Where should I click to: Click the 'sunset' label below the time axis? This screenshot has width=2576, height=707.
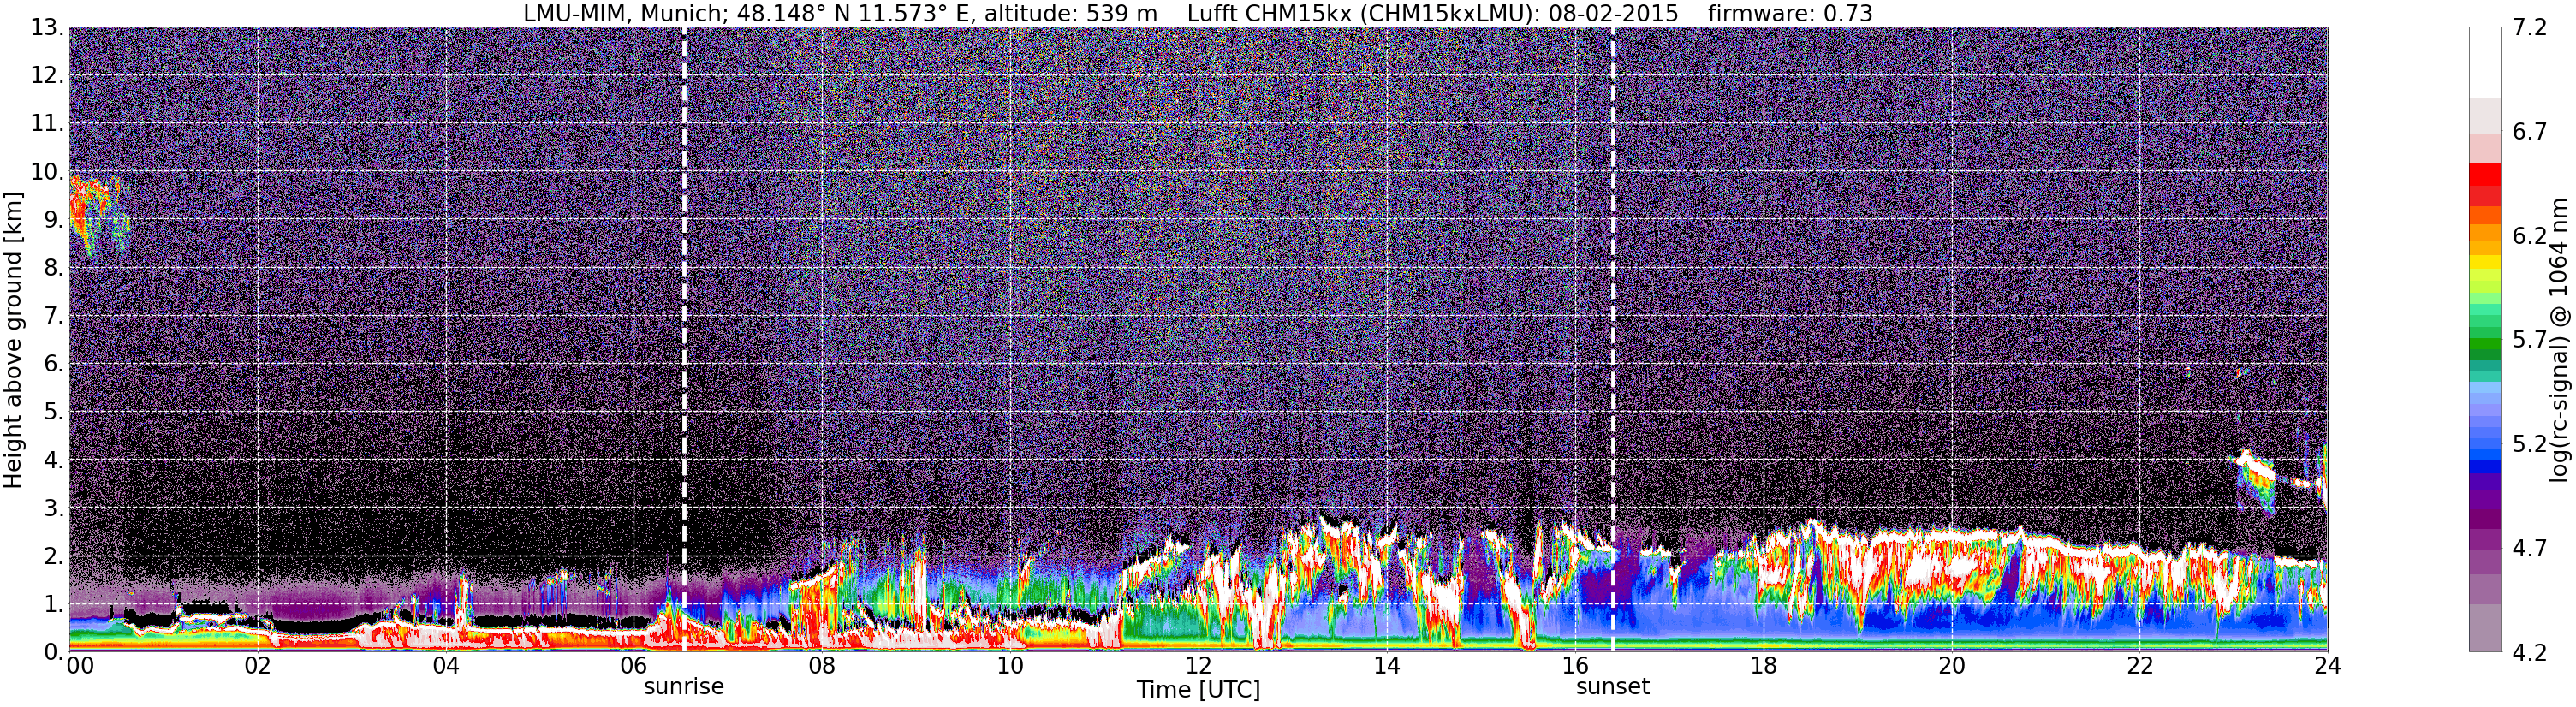pos(1613,687)
